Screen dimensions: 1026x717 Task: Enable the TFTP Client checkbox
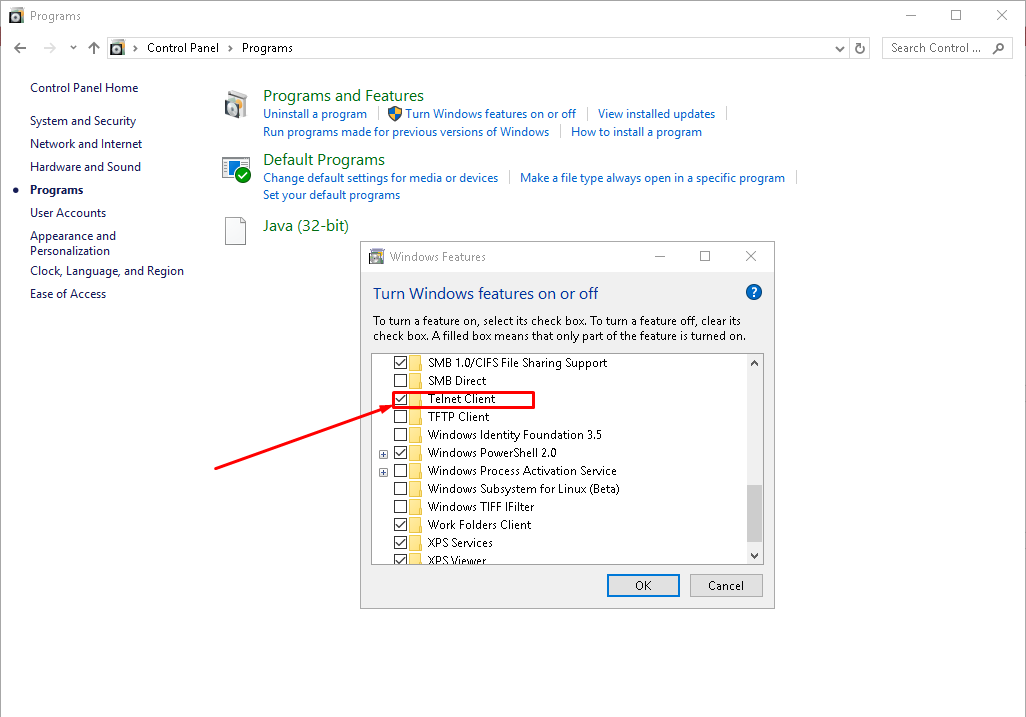click(400, 417)
